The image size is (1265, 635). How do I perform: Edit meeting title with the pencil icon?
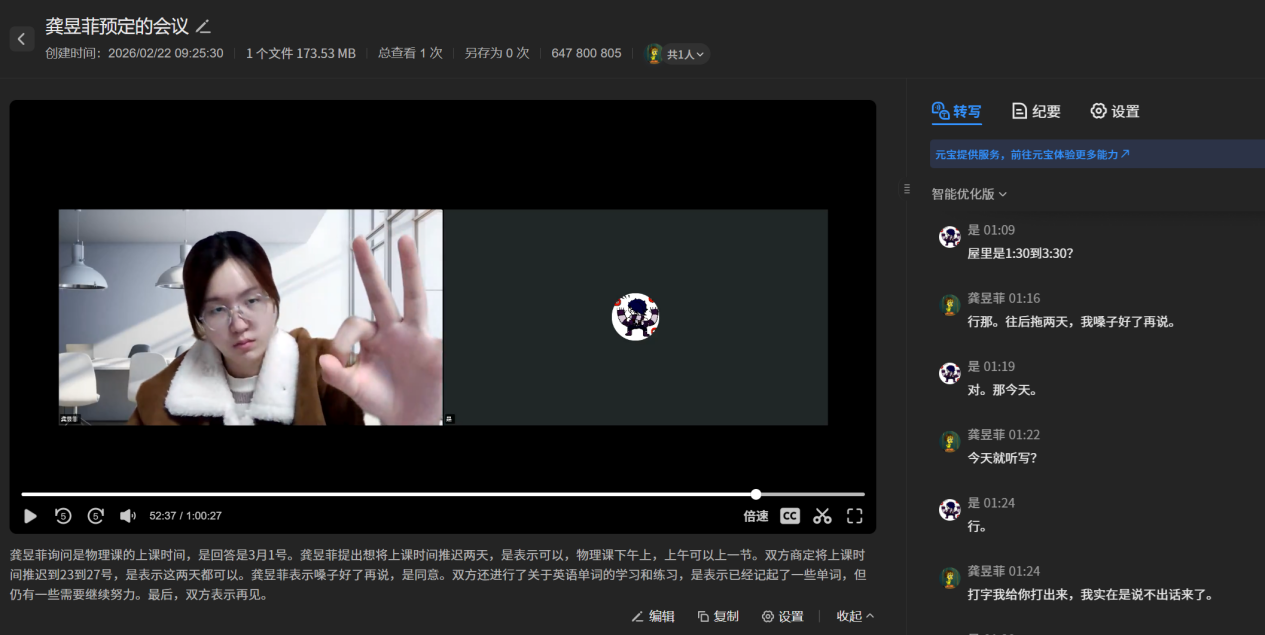204,27
